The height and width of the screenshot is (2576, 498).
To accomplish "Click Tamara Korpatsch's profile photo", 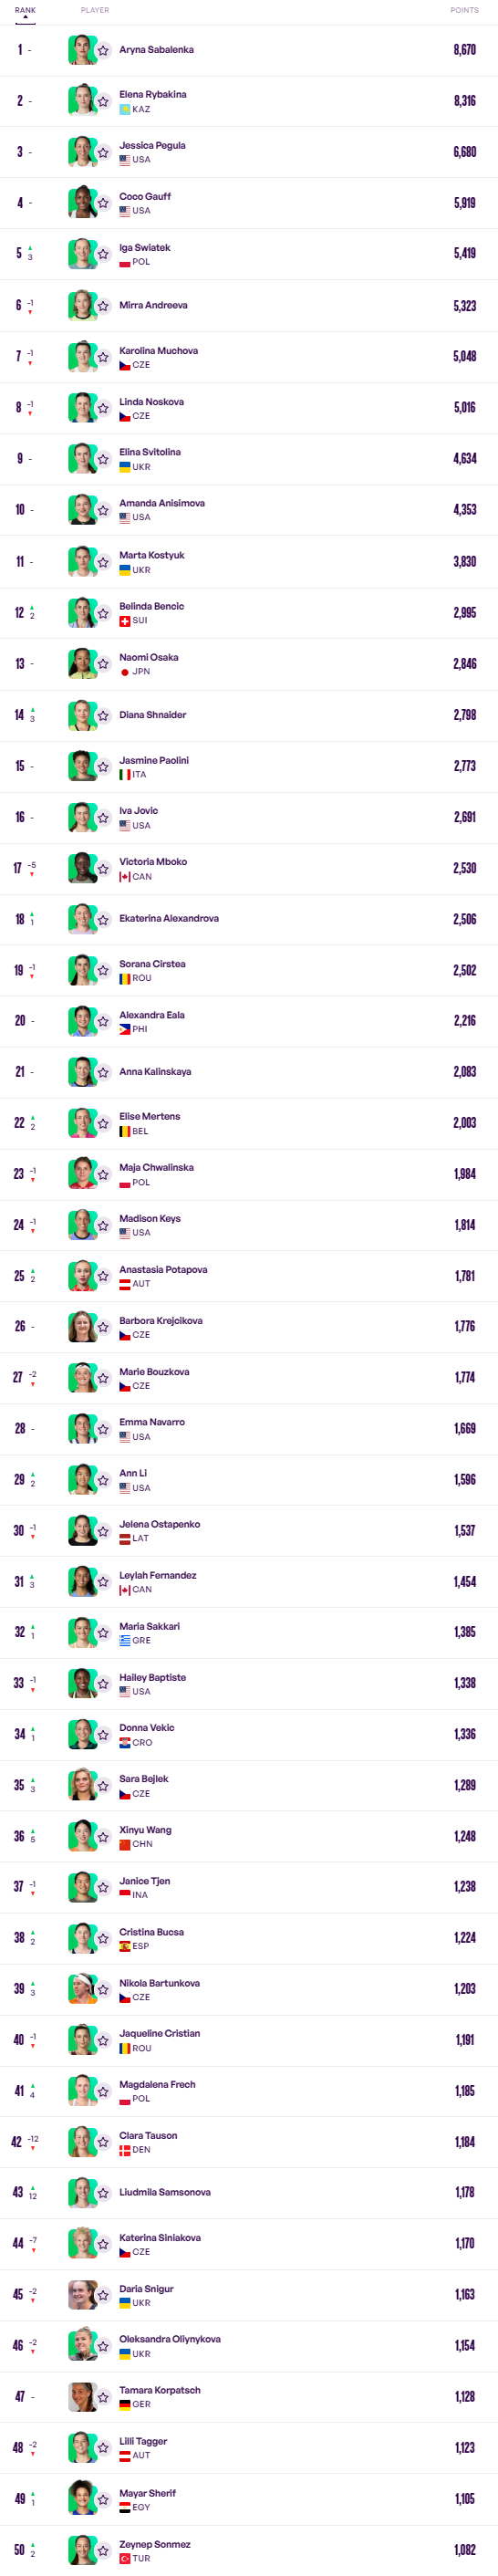I will (x=82, y=2397).
